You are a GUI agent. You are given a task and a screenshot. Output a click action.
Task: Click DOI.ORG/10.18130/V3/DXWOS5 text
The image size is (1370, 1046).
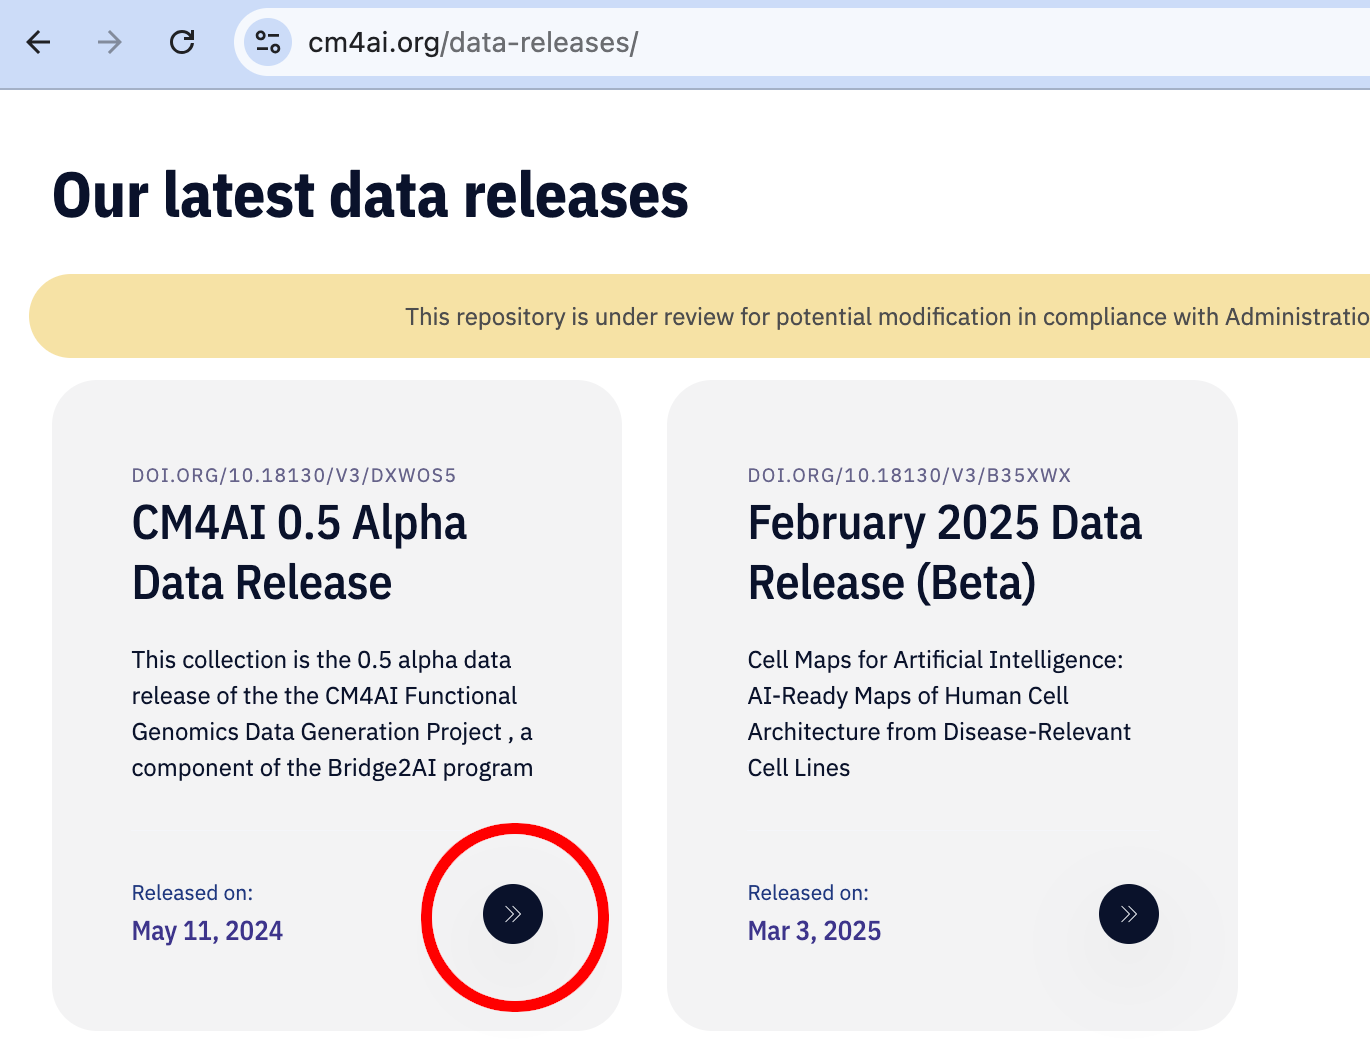point(294,475)
